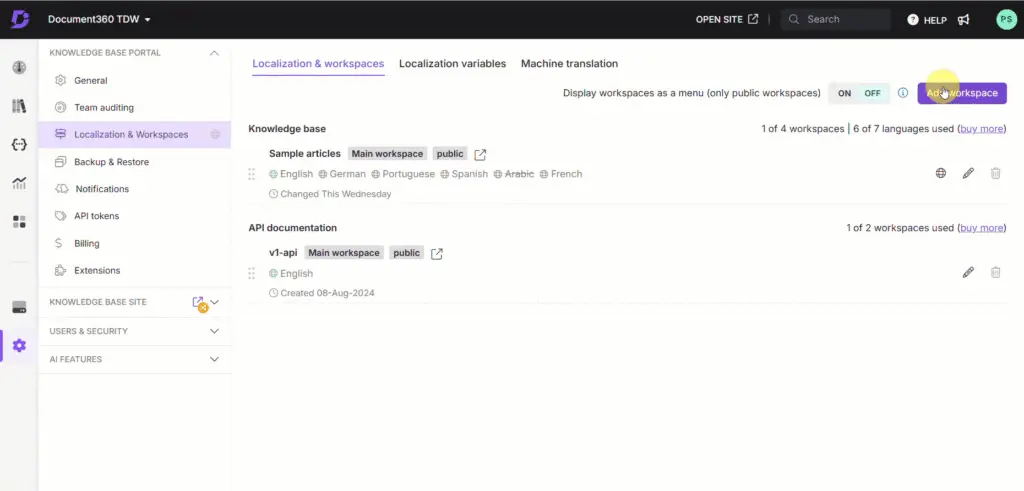This screenshot has height=491, width=1024.
Task: Switch workspace menu display to OFF
Action: pos(873,93)
